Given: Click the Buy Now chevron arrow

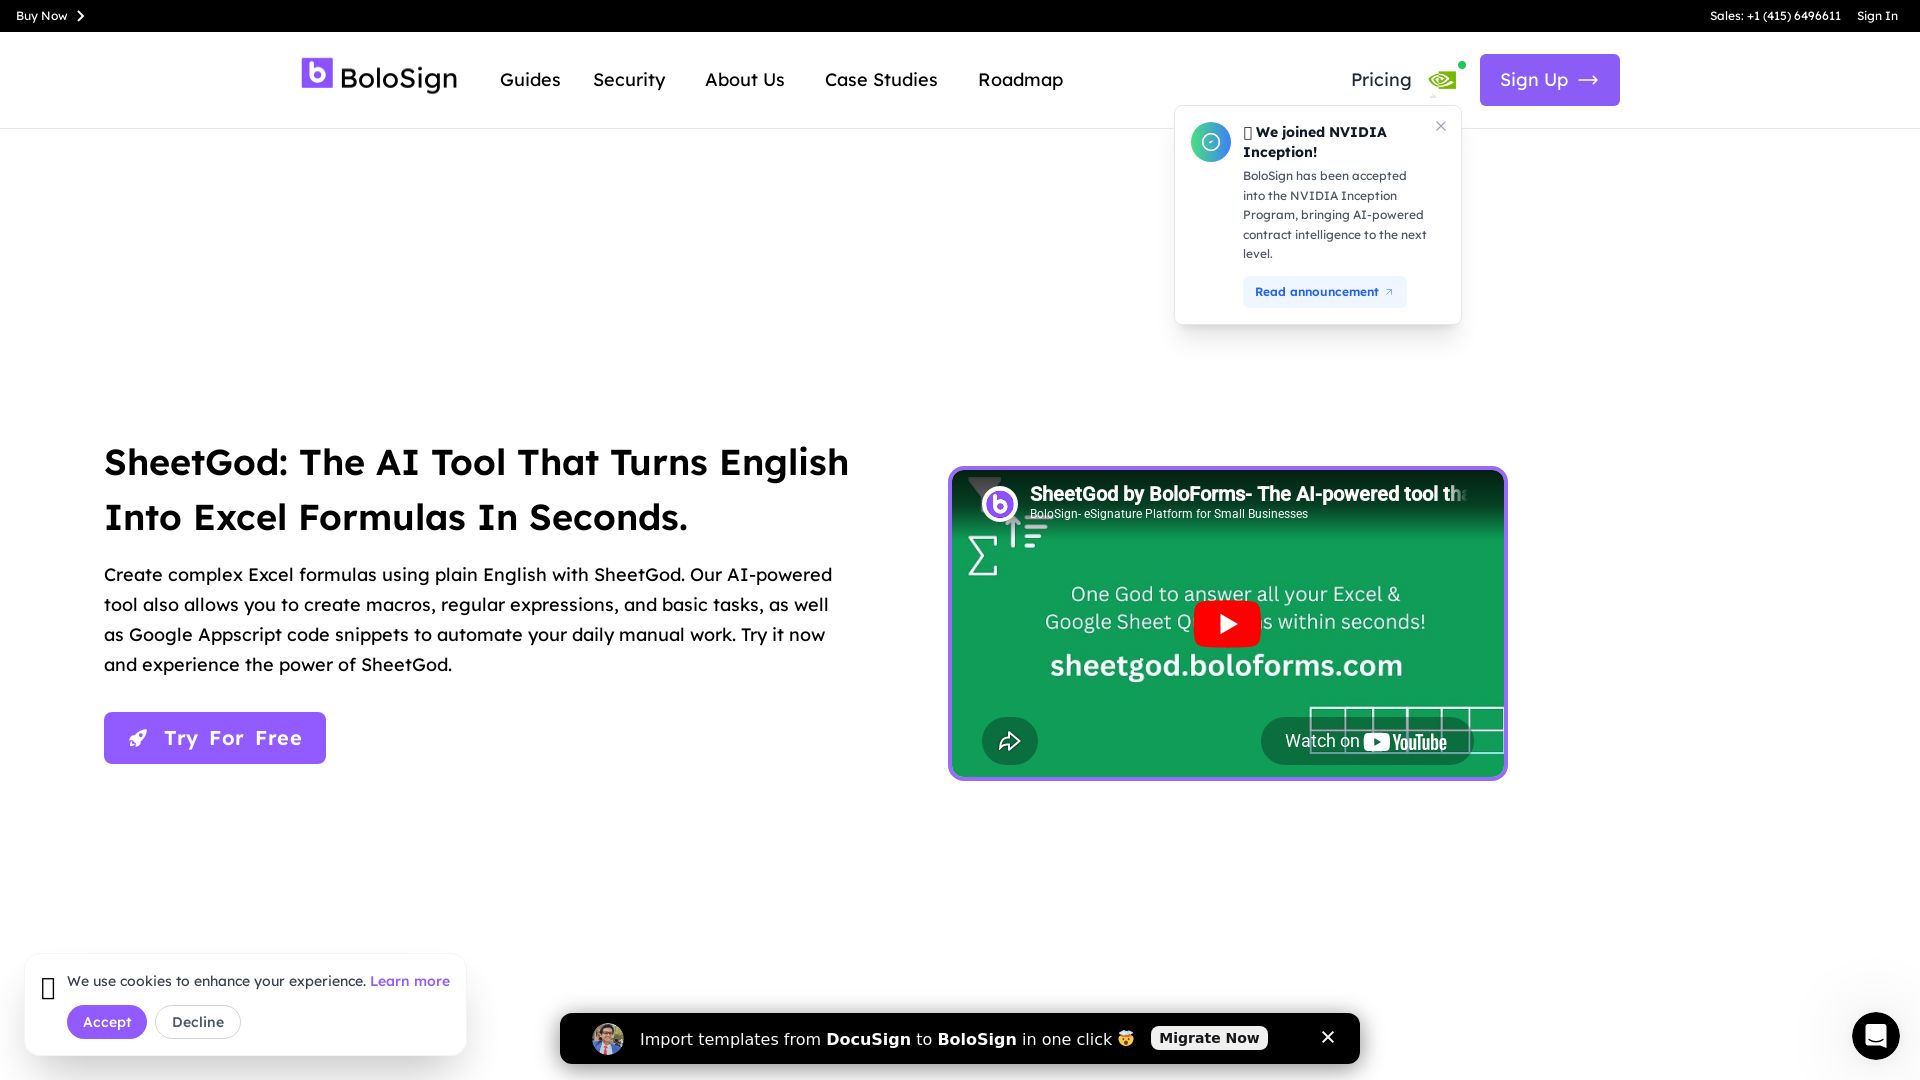Looking at the screenshot, I should pos(81,16).
